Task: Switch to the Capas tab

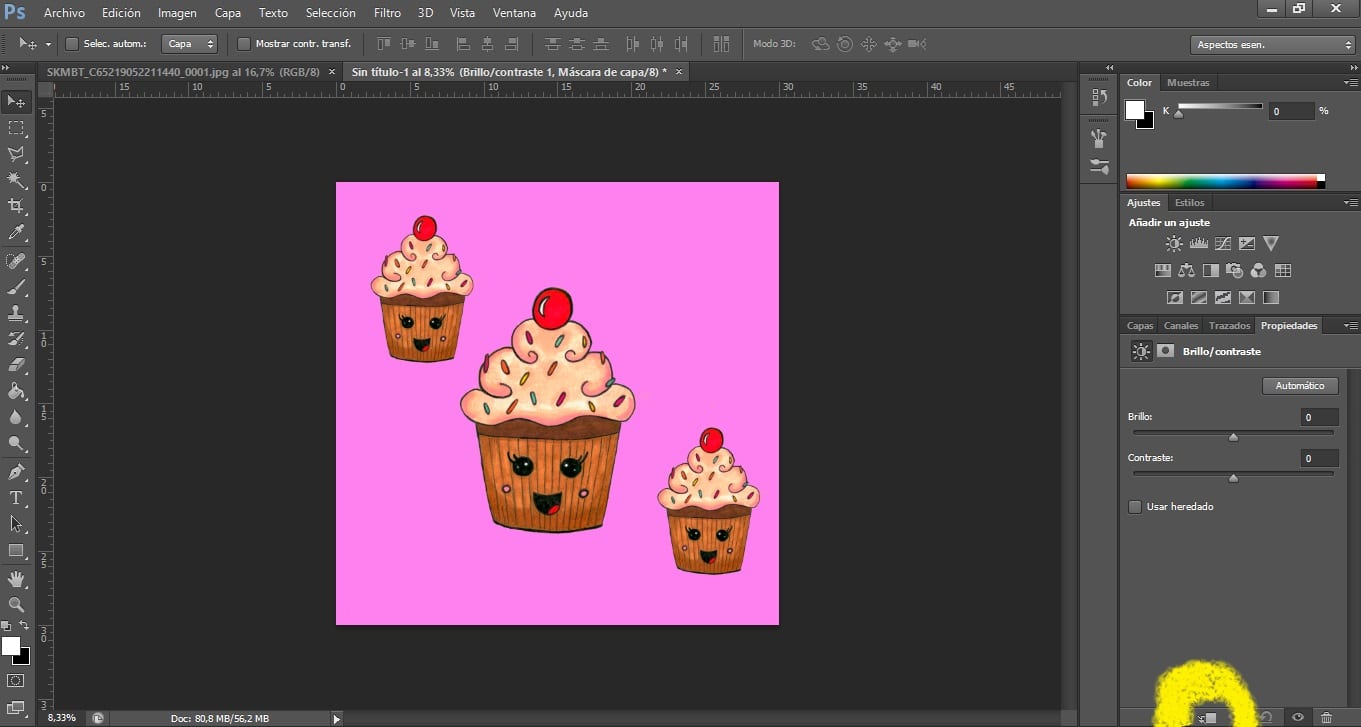Action: click(x=1140, y=326)
